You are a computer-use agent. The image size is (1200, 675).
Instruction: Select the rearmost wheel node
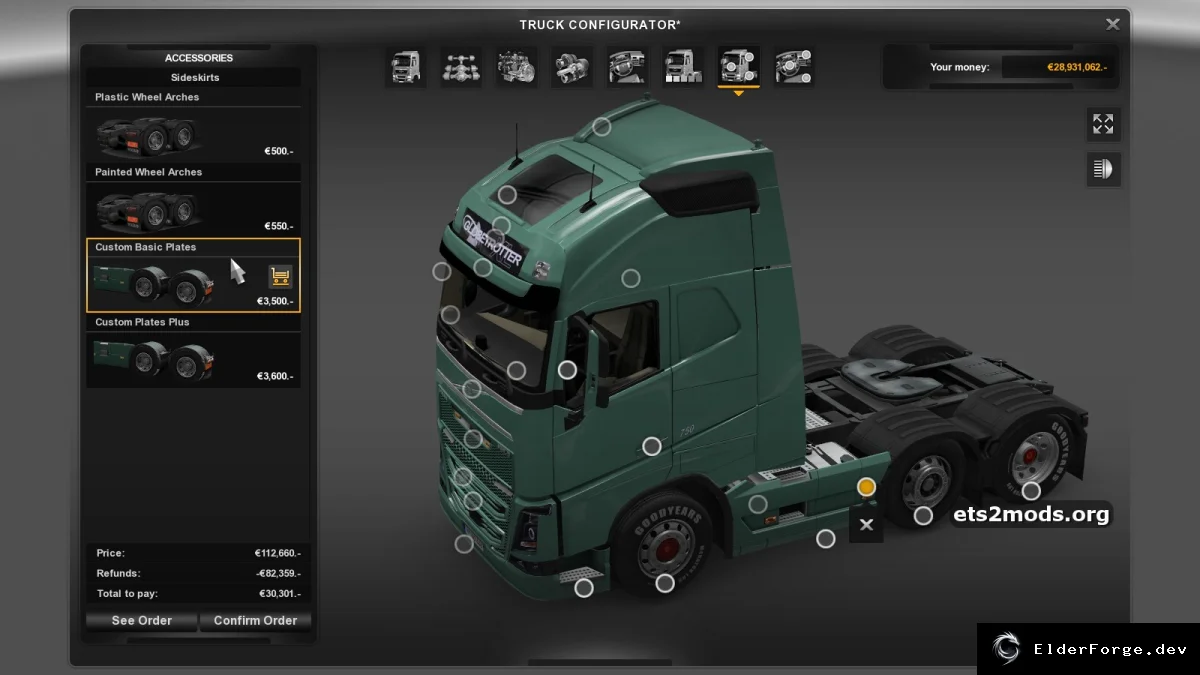click(1031, 491)
